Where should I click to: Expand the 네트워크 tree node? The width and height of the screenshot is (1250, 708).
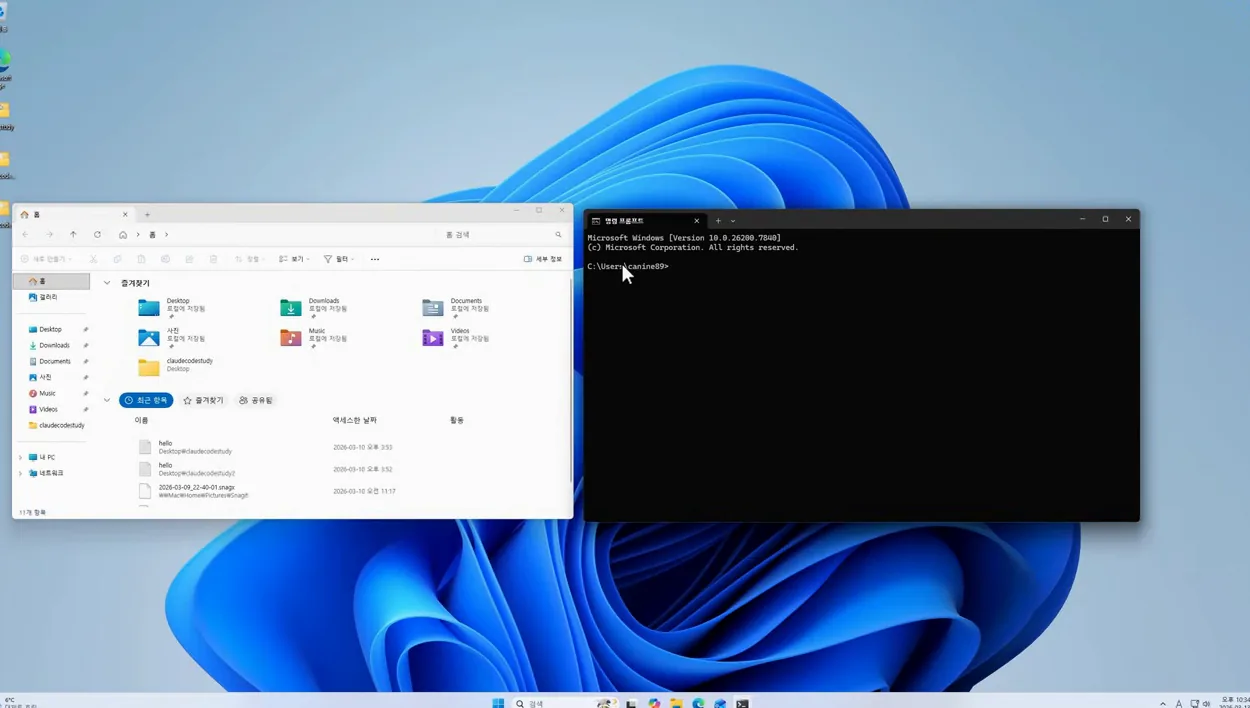[20, 473]
